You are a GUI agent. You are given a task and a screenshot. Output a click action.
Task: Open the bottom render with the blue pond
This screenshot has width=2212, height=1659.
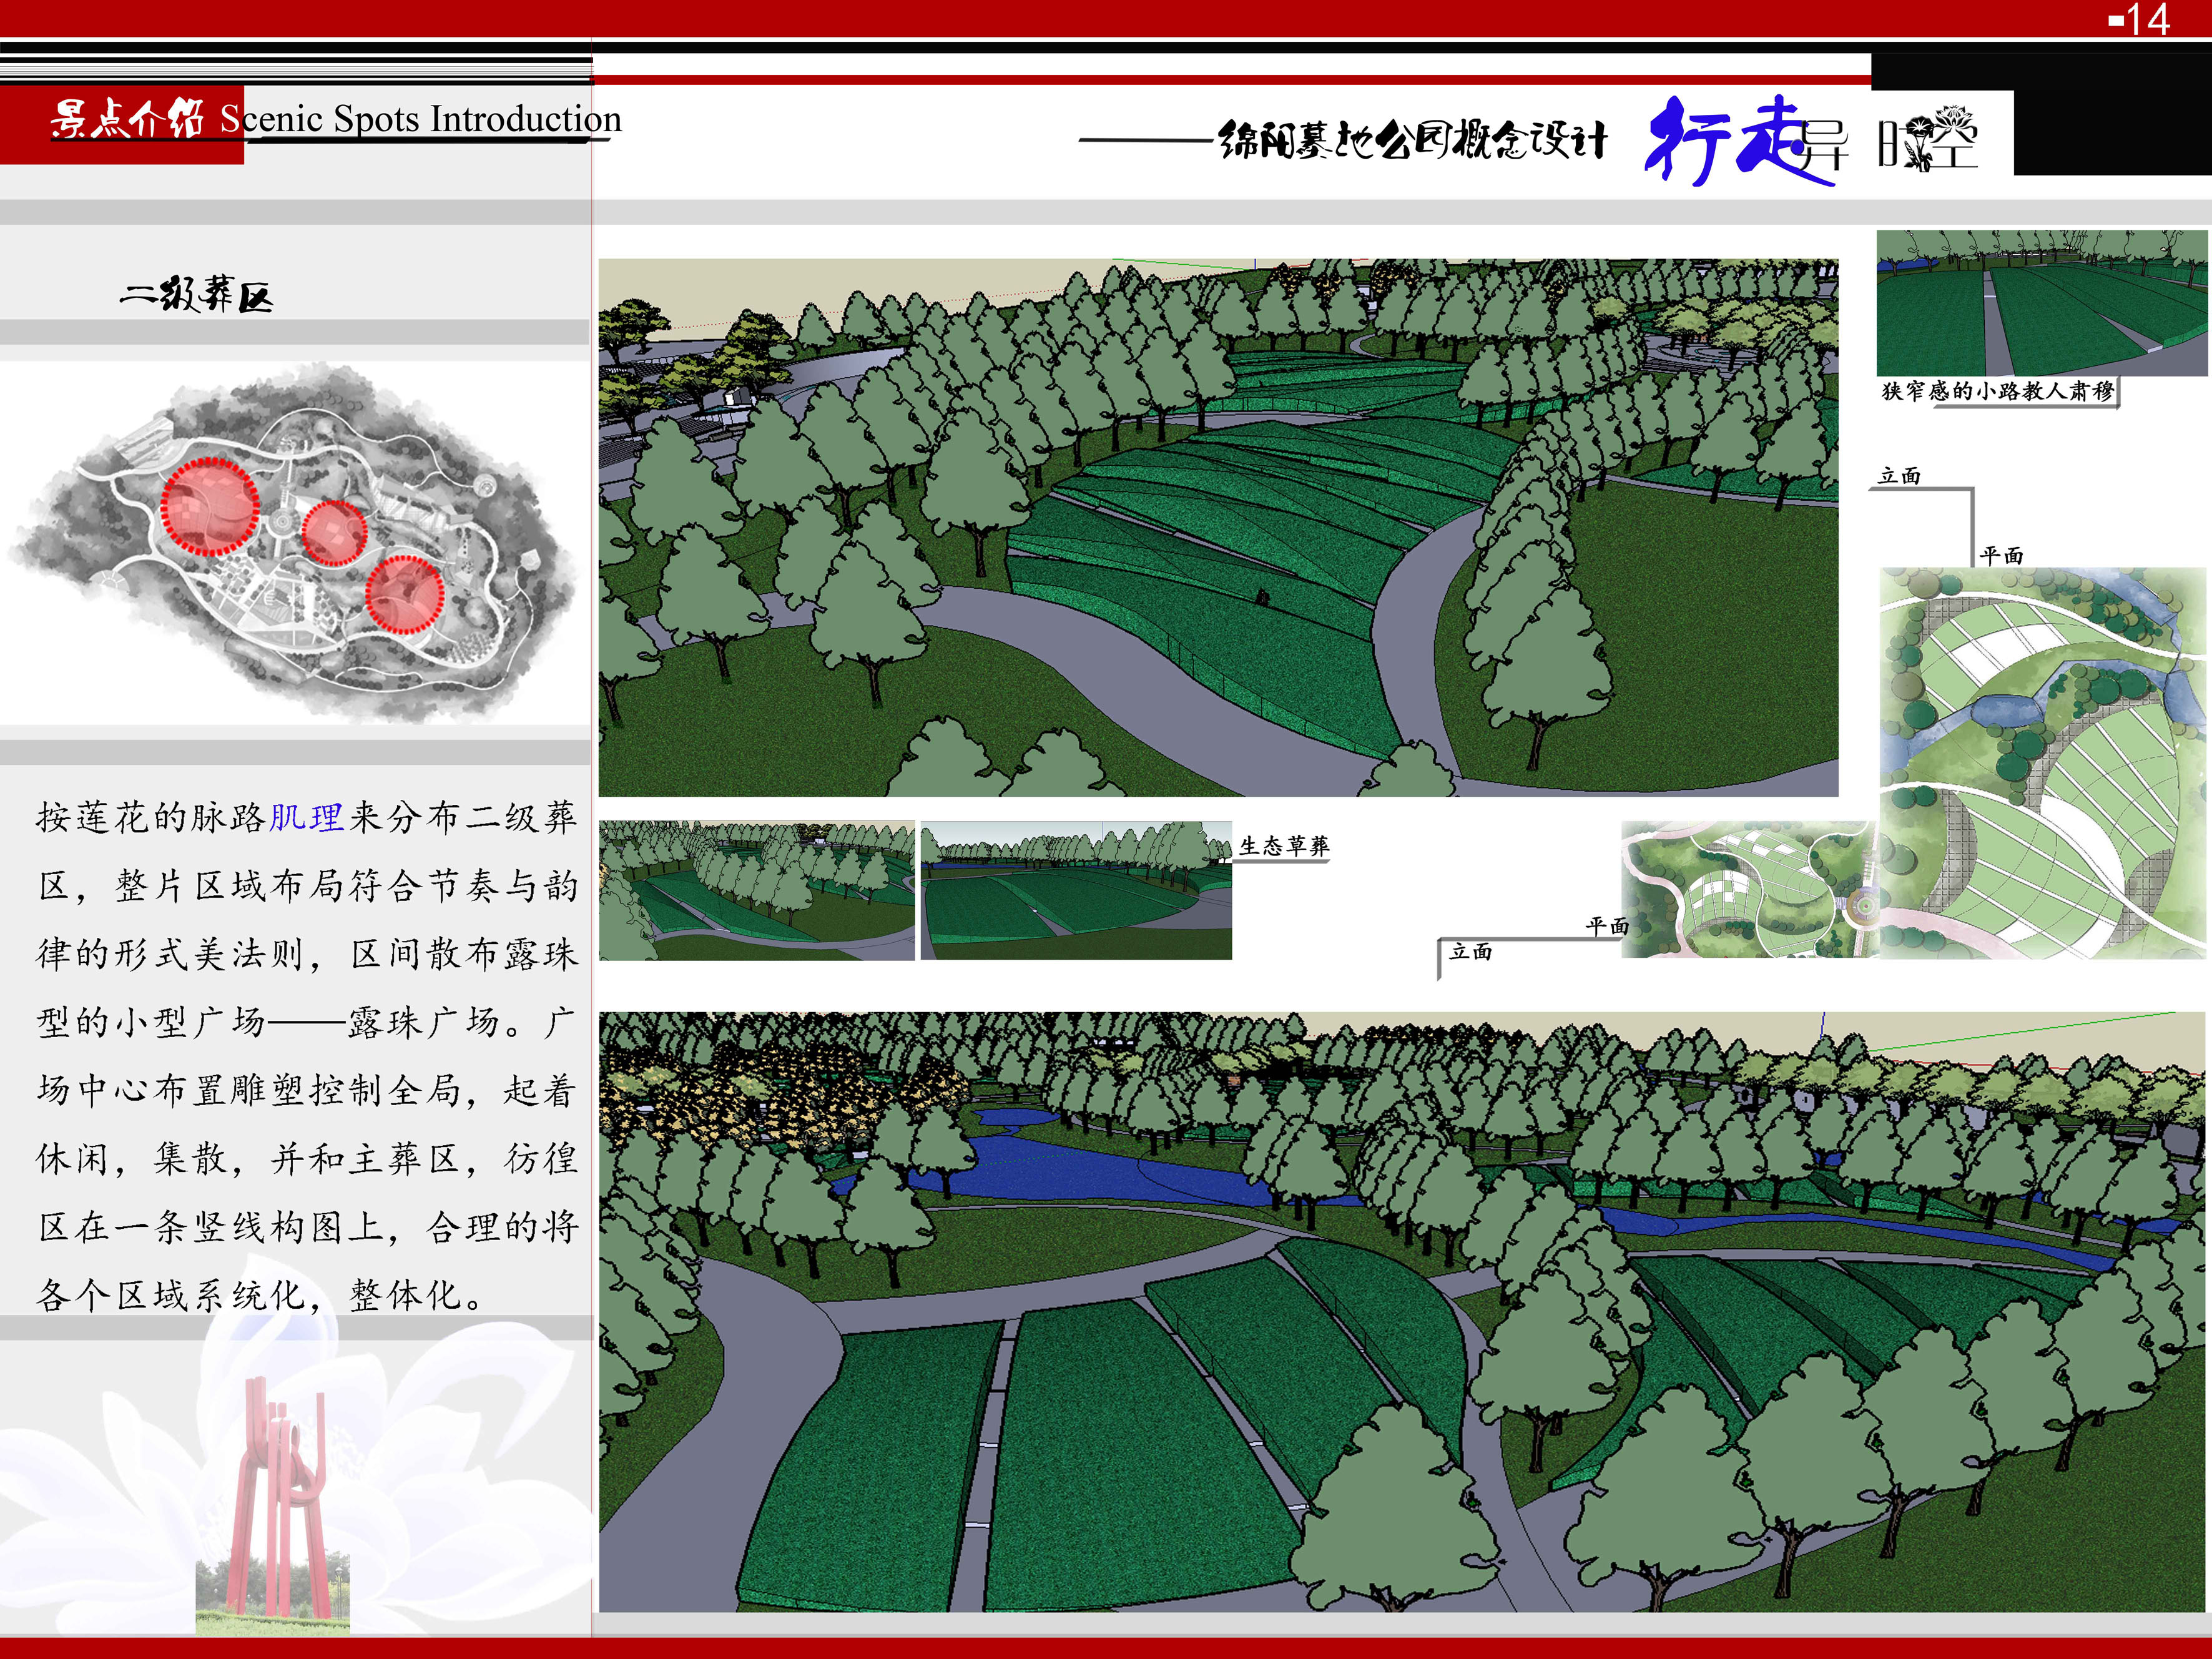(1402, 1311)
